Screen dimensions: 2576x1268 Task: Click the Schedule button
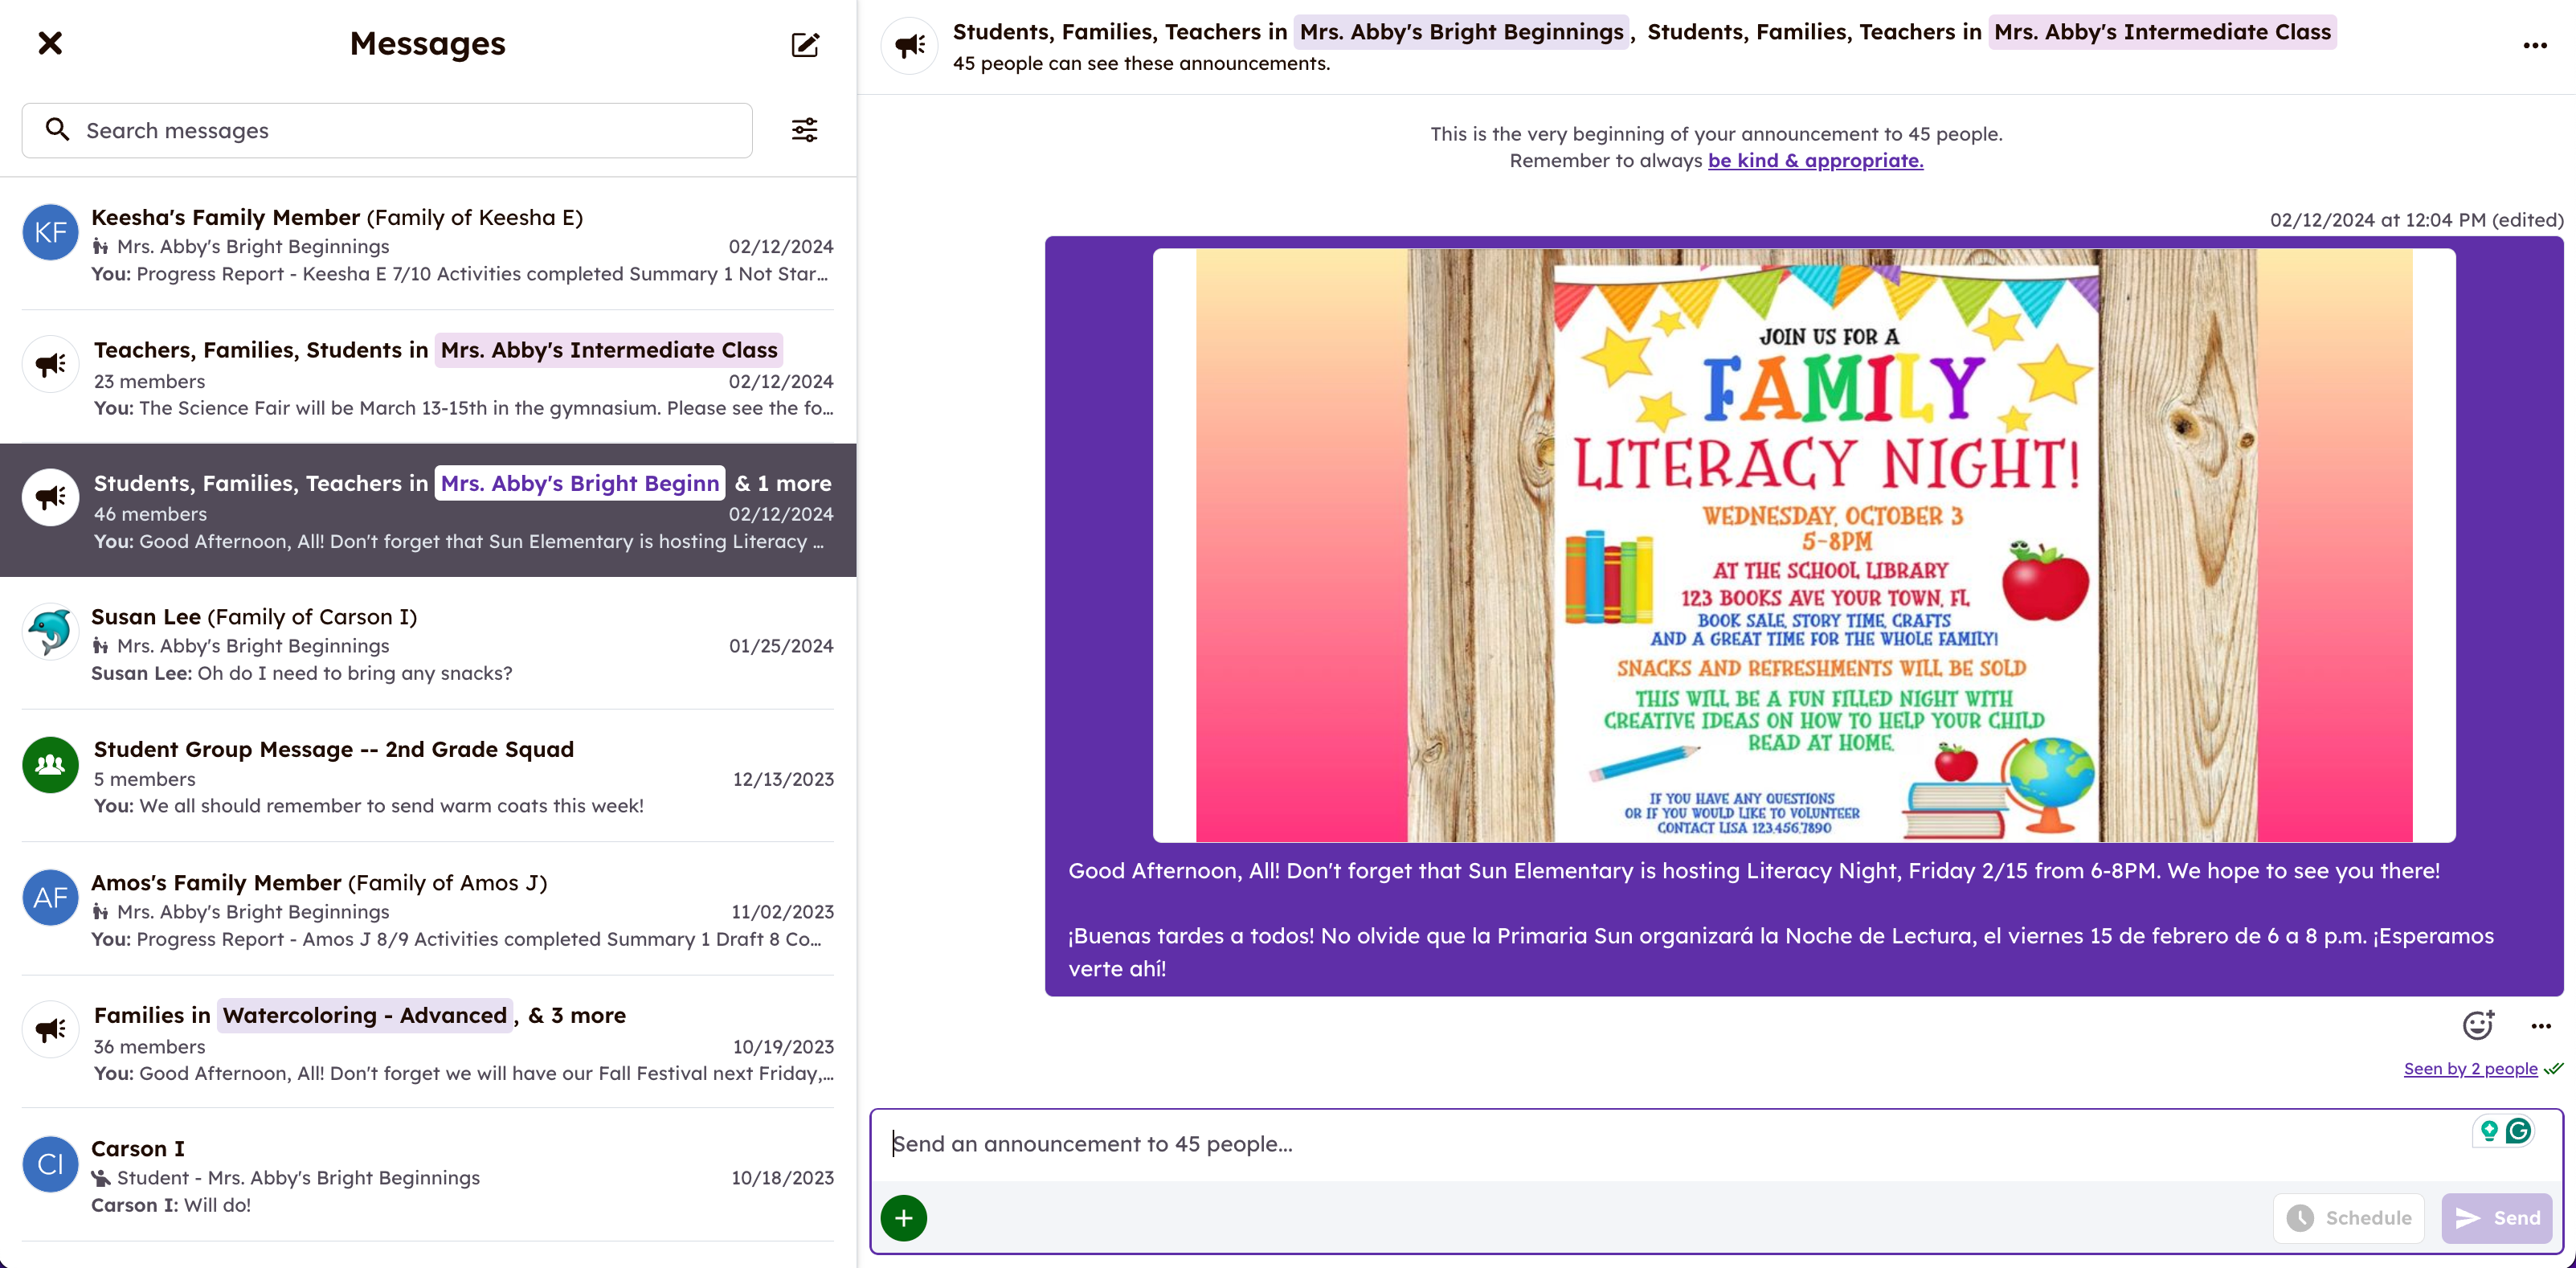[2349, 1218]
